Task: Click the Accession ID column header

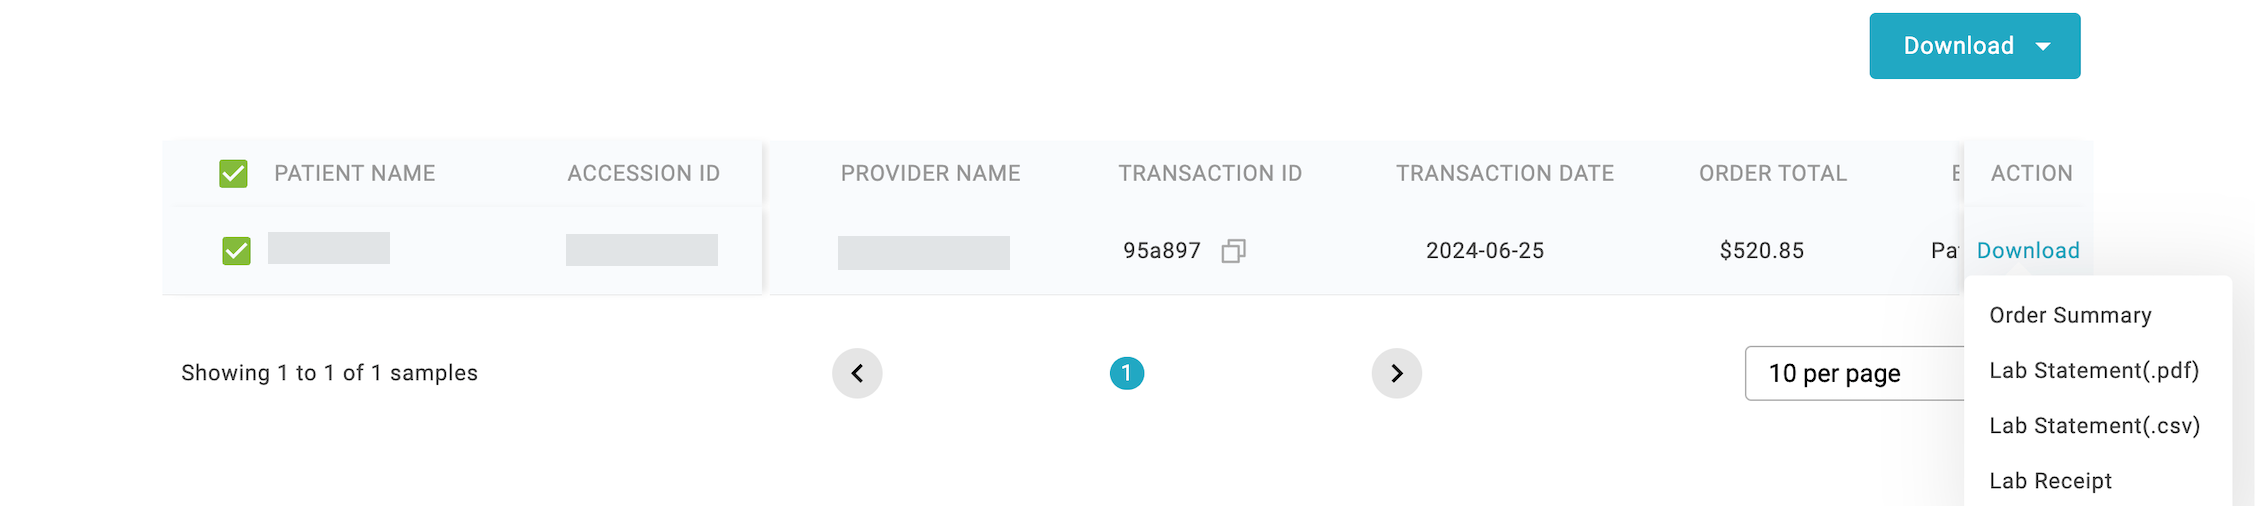Action: tap(643, 174)
